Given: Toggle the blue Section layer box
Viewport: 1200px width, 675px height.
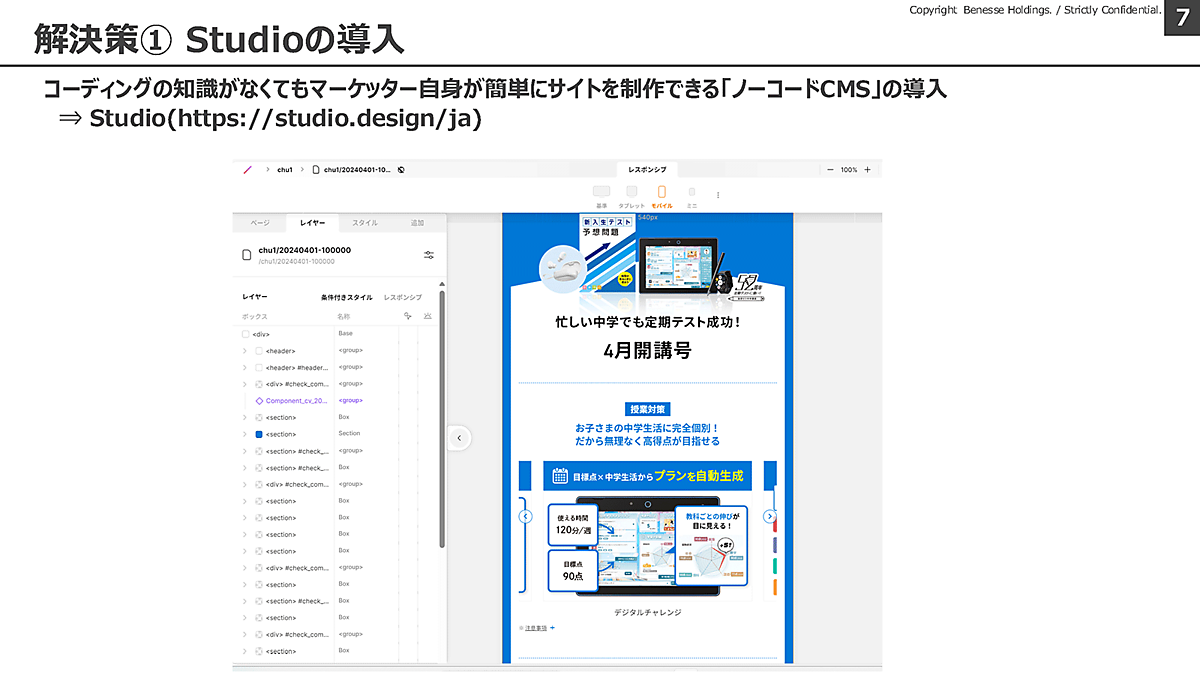Looking at the screenshot, I should (259, 434).
